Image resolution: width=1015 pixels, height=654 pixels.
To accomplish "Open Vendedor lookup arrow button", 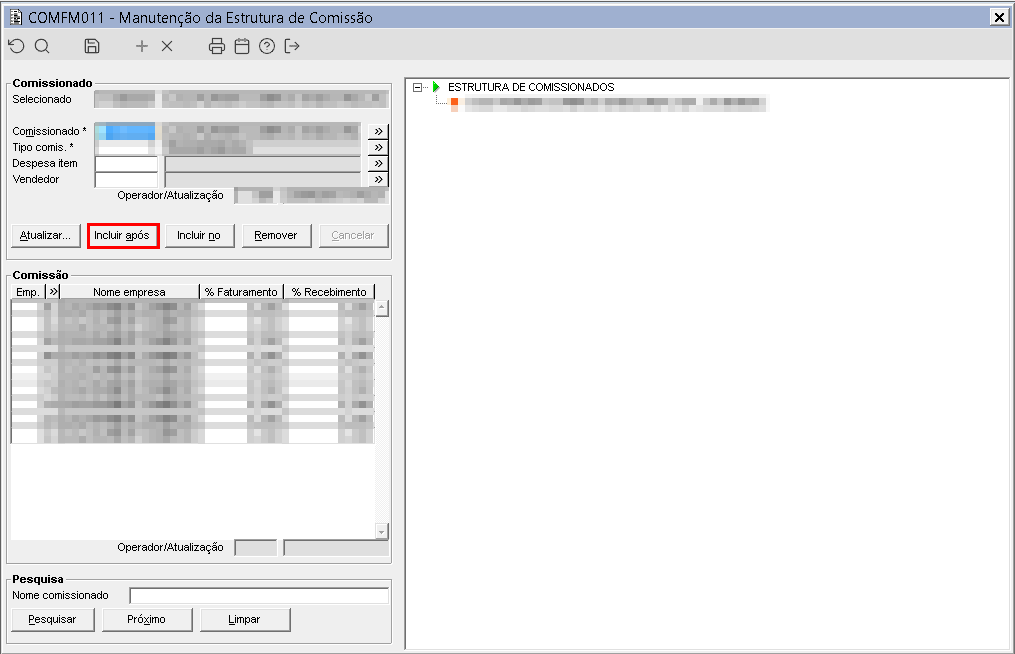I will 378,179.
